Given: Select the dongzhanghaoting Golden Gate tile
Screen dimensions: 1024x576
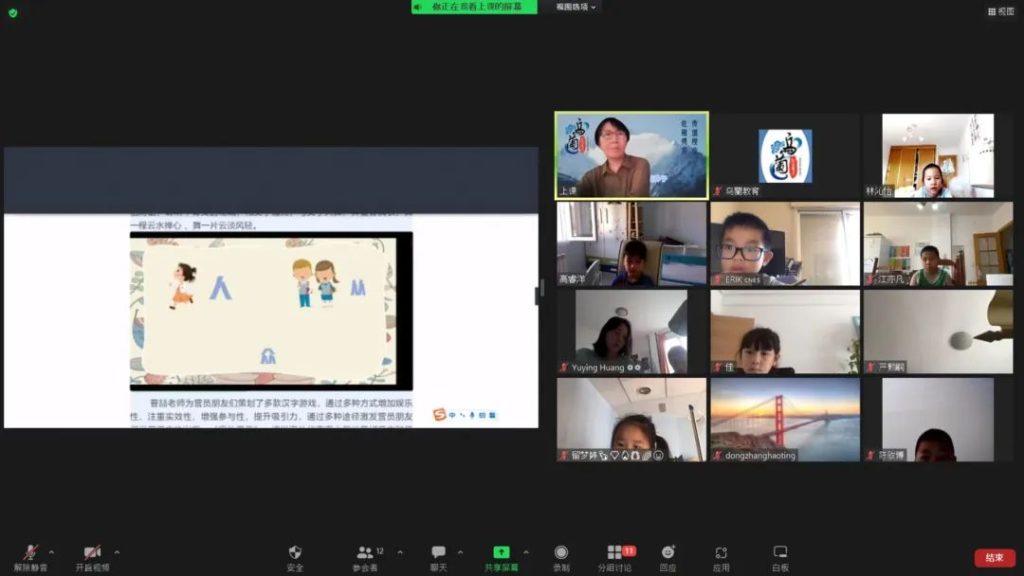Looking at the screenshot, I should [785, 420].
